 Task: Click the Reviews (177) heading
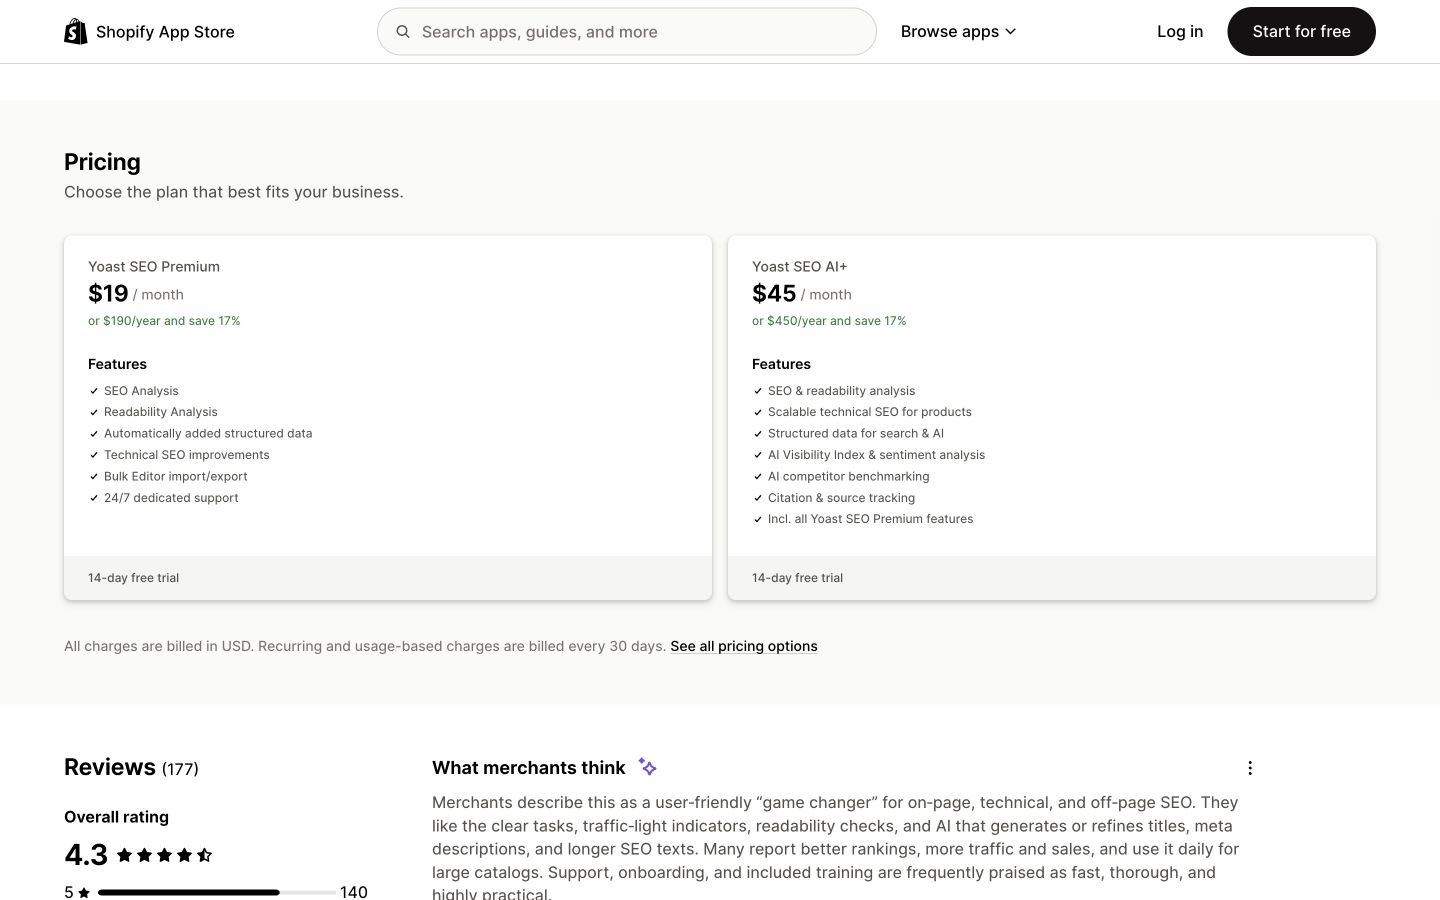tap(131, 767)
